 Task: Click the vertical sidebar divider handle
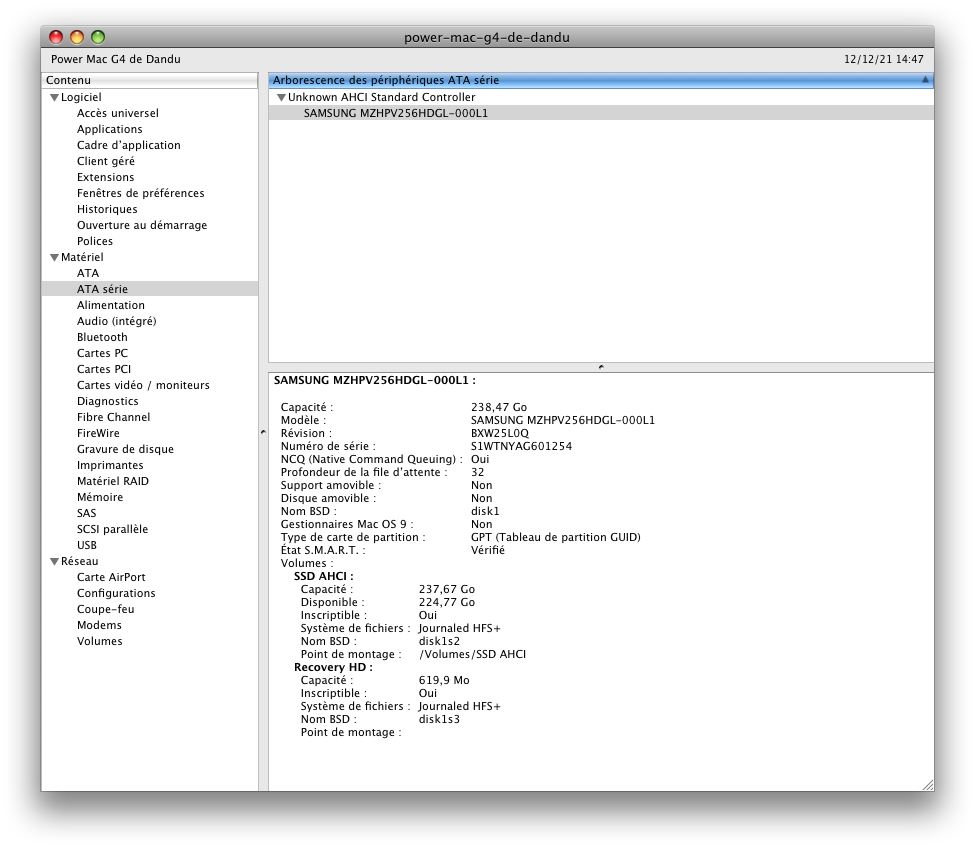pos(263,432)
